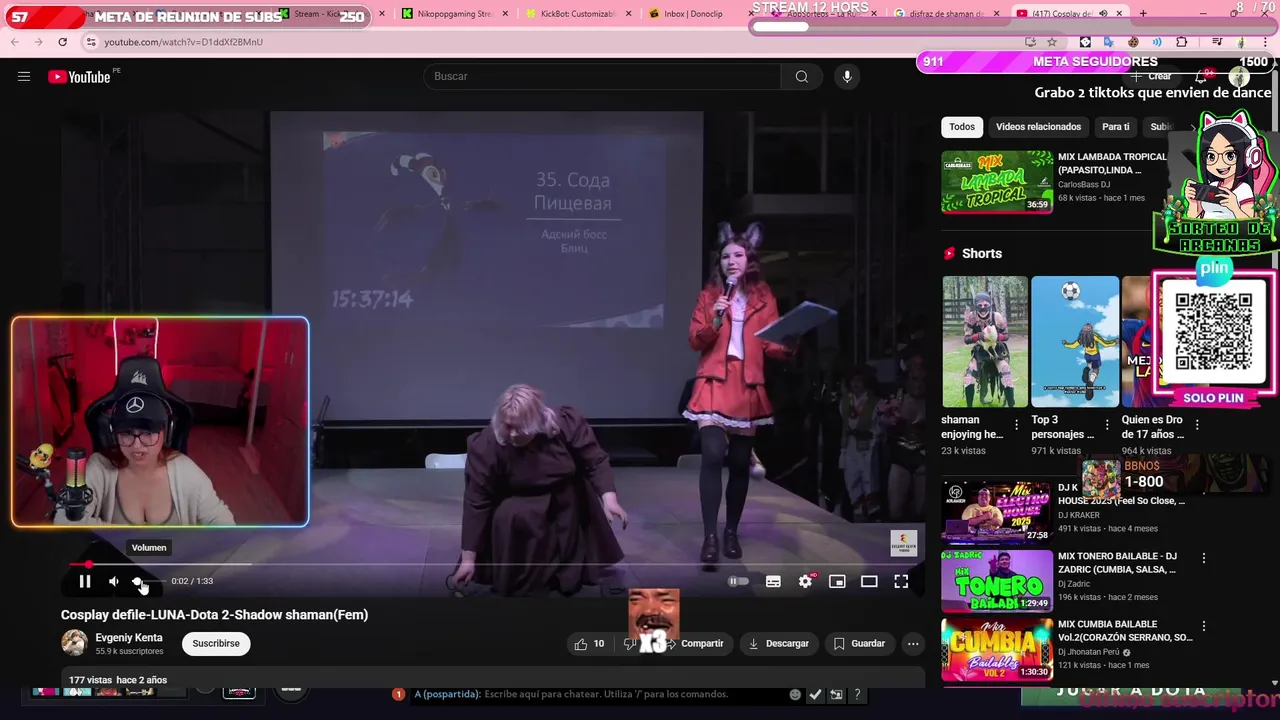Screen dimensions: 1280x720
Task: Open a new browser tab
Action: (x=1143, y=14)
